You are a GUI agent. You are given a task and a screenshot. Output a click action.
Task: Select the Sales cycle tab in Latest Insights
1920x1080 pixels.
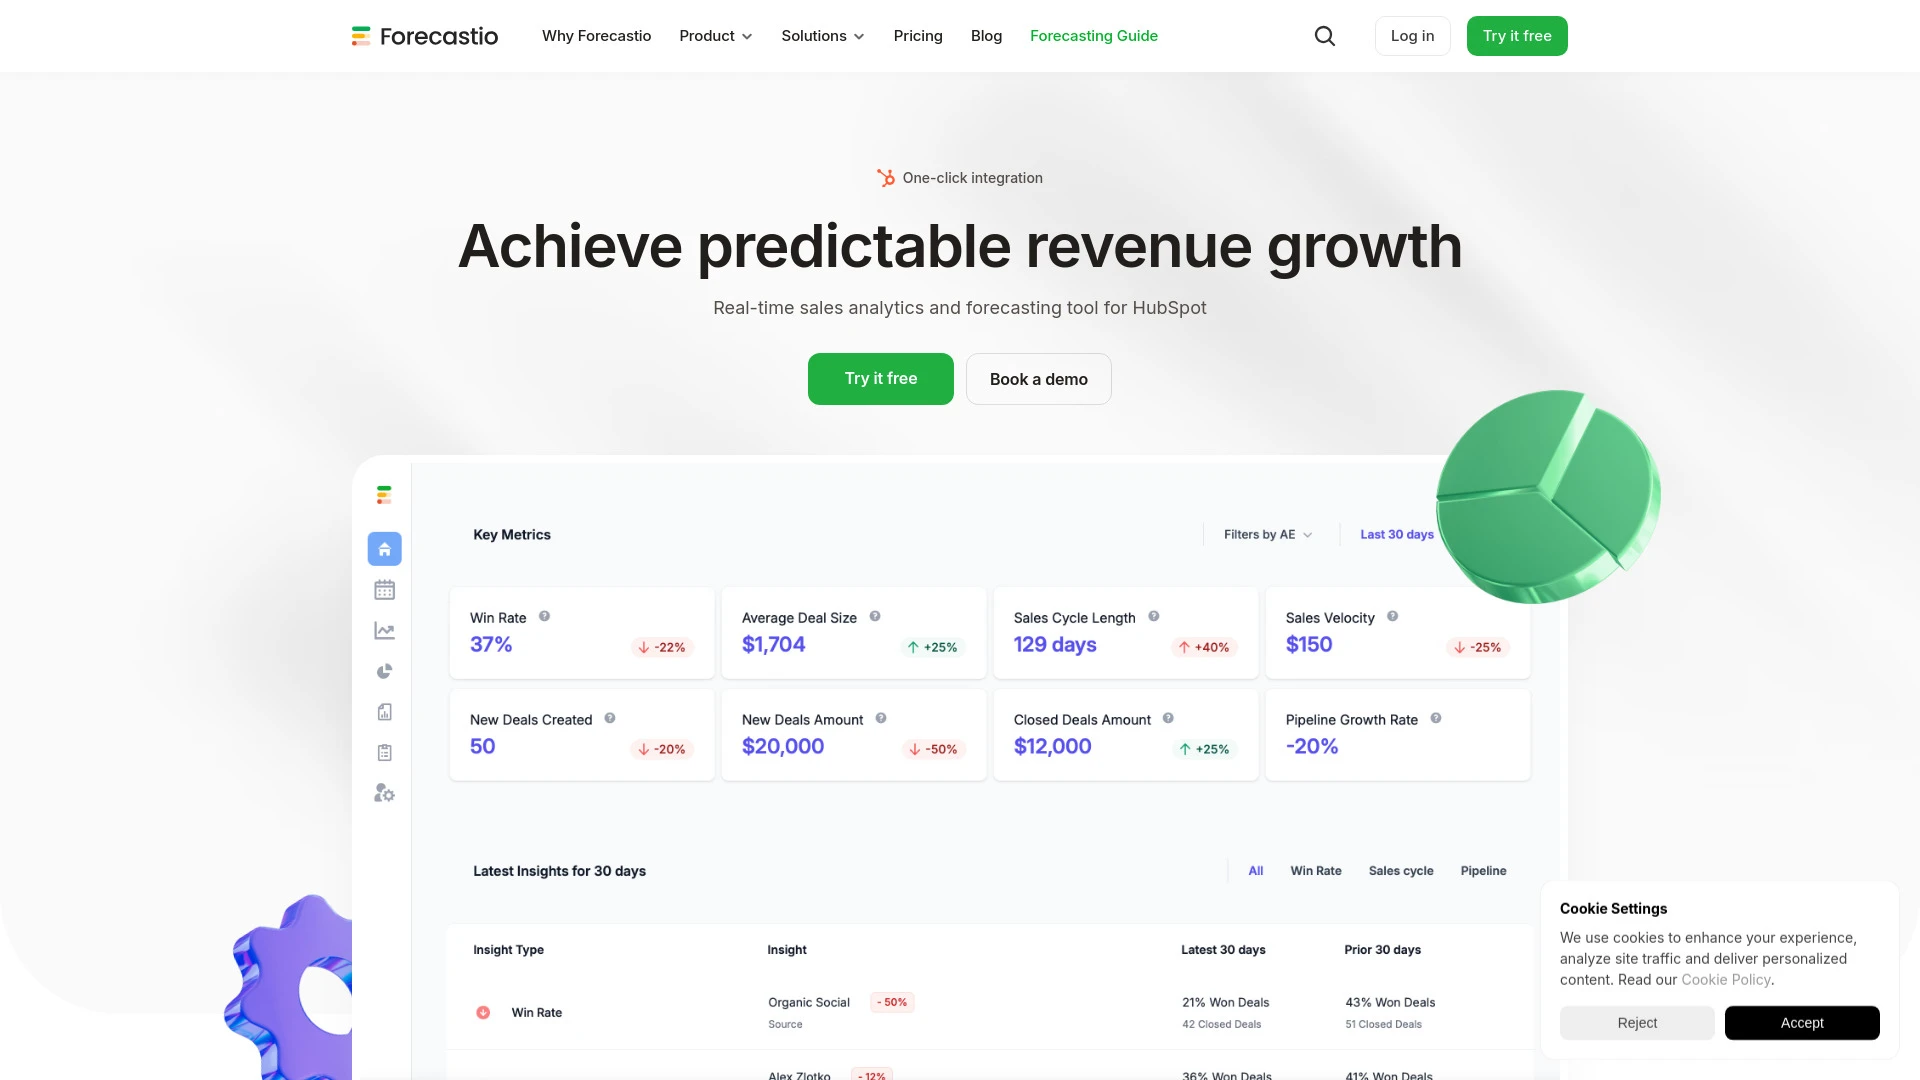[1400, 870]
